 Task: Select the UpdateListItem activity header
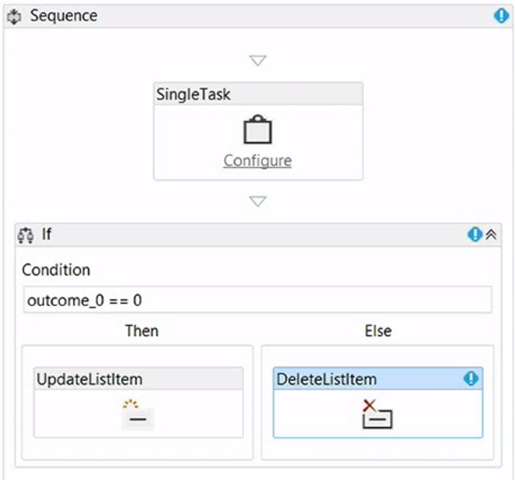(138, 379)
